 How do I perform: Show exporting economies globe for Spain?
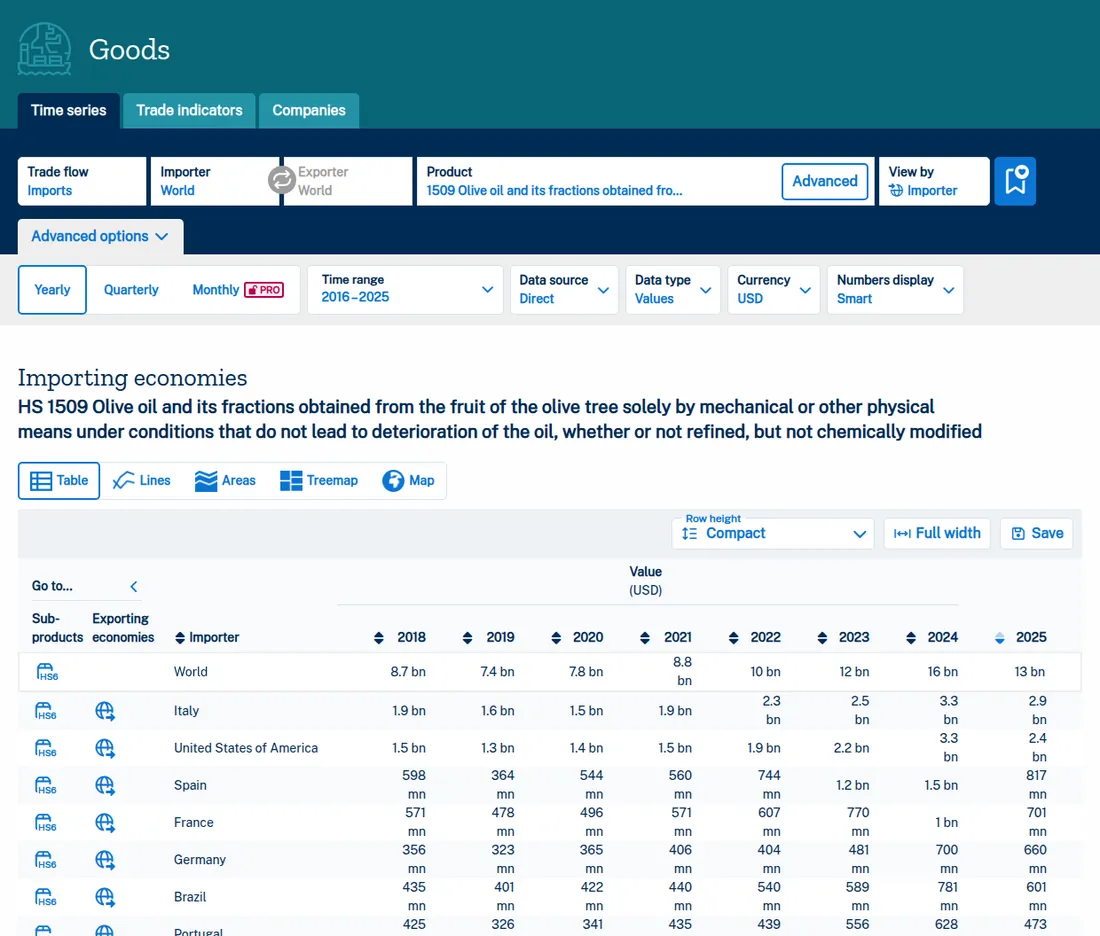coord(105,785)
